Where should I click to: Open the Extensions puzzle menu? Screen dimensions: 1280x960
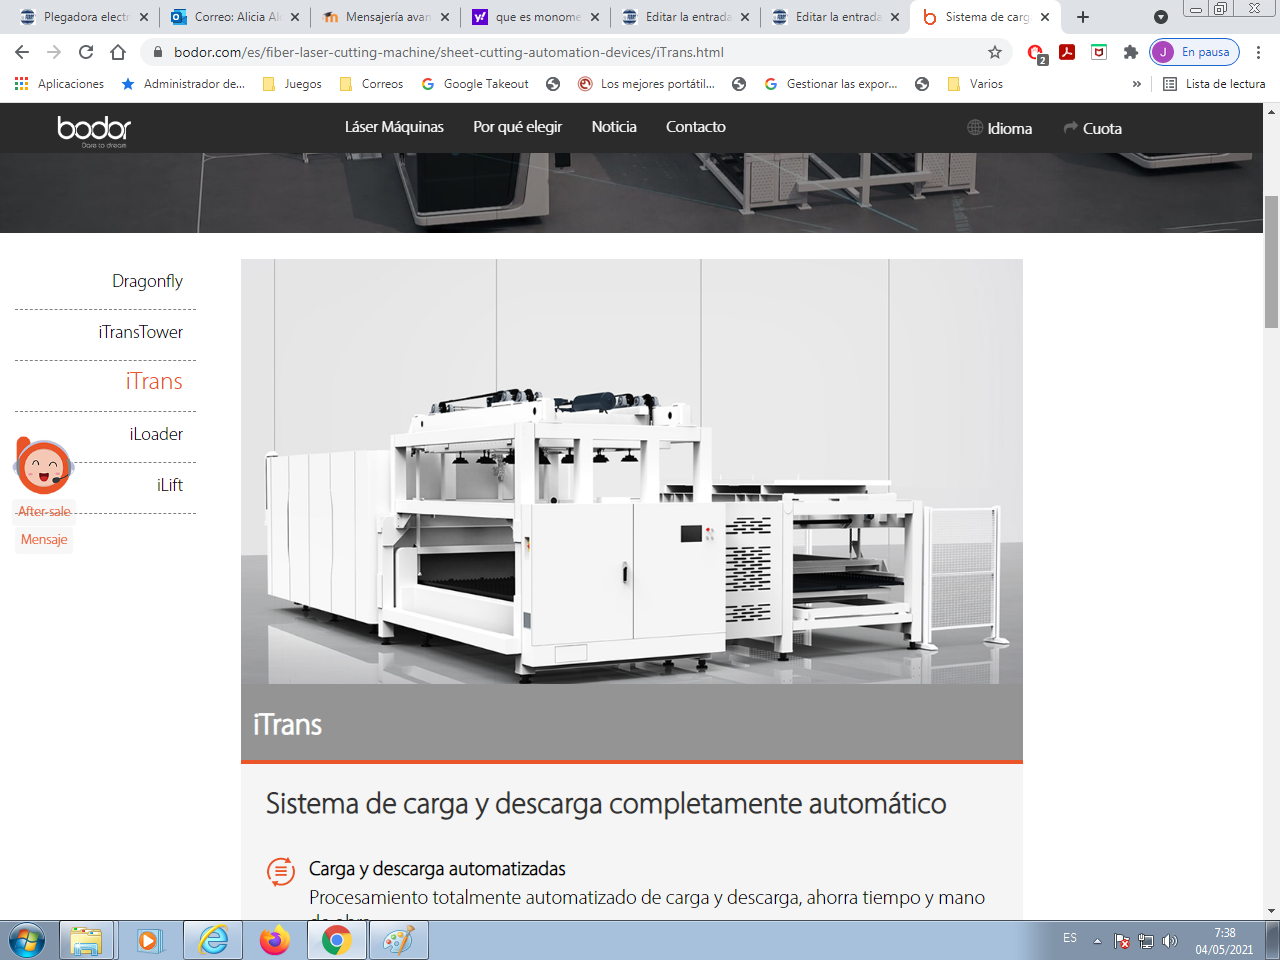coord(1131,52)
